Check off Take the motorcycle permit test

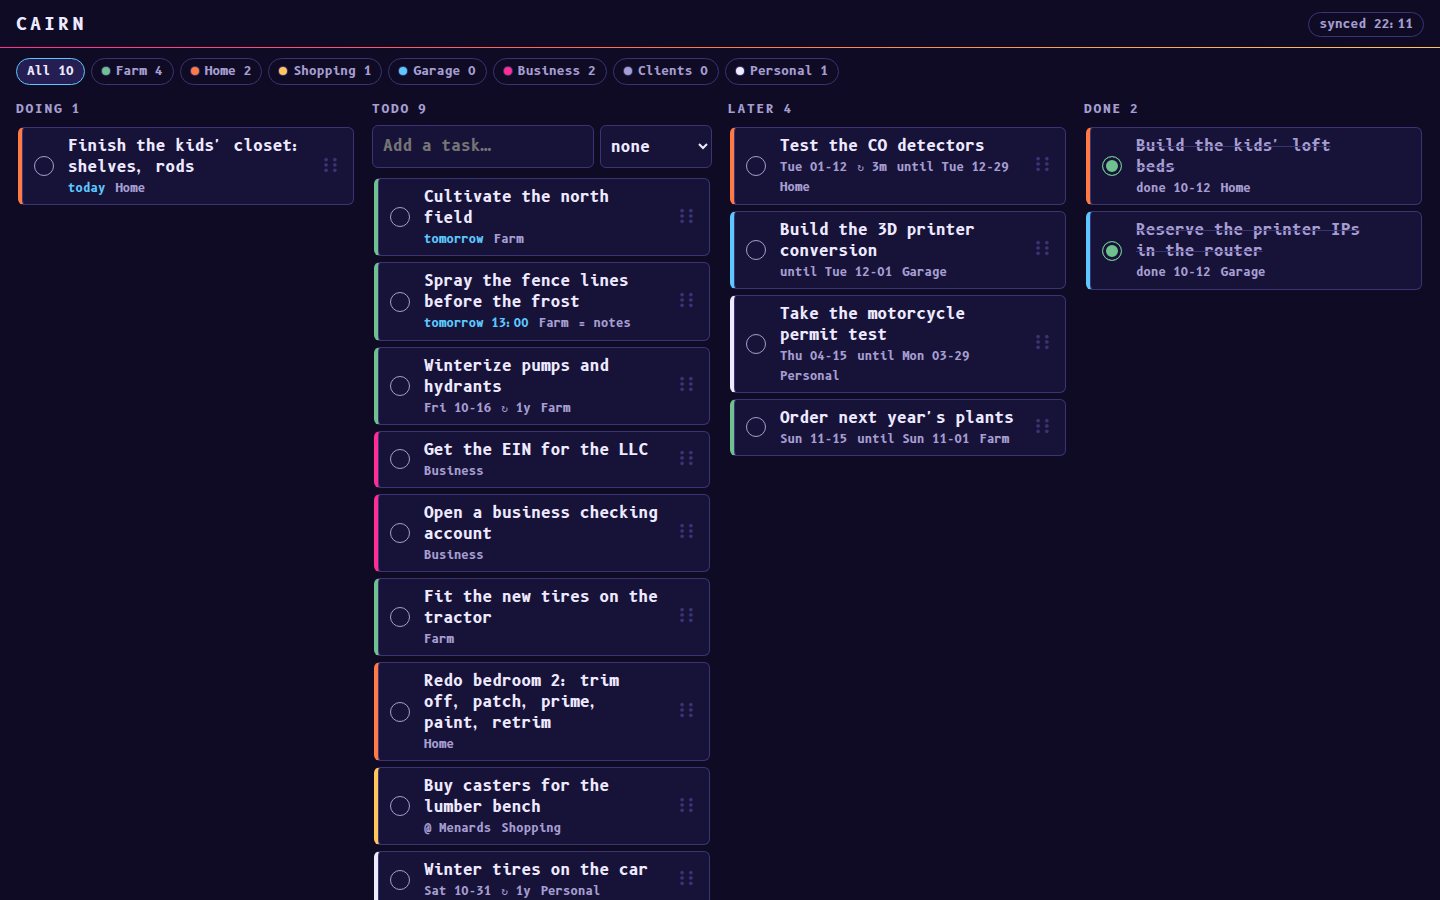pyautogui.click(x=756, y=344)
